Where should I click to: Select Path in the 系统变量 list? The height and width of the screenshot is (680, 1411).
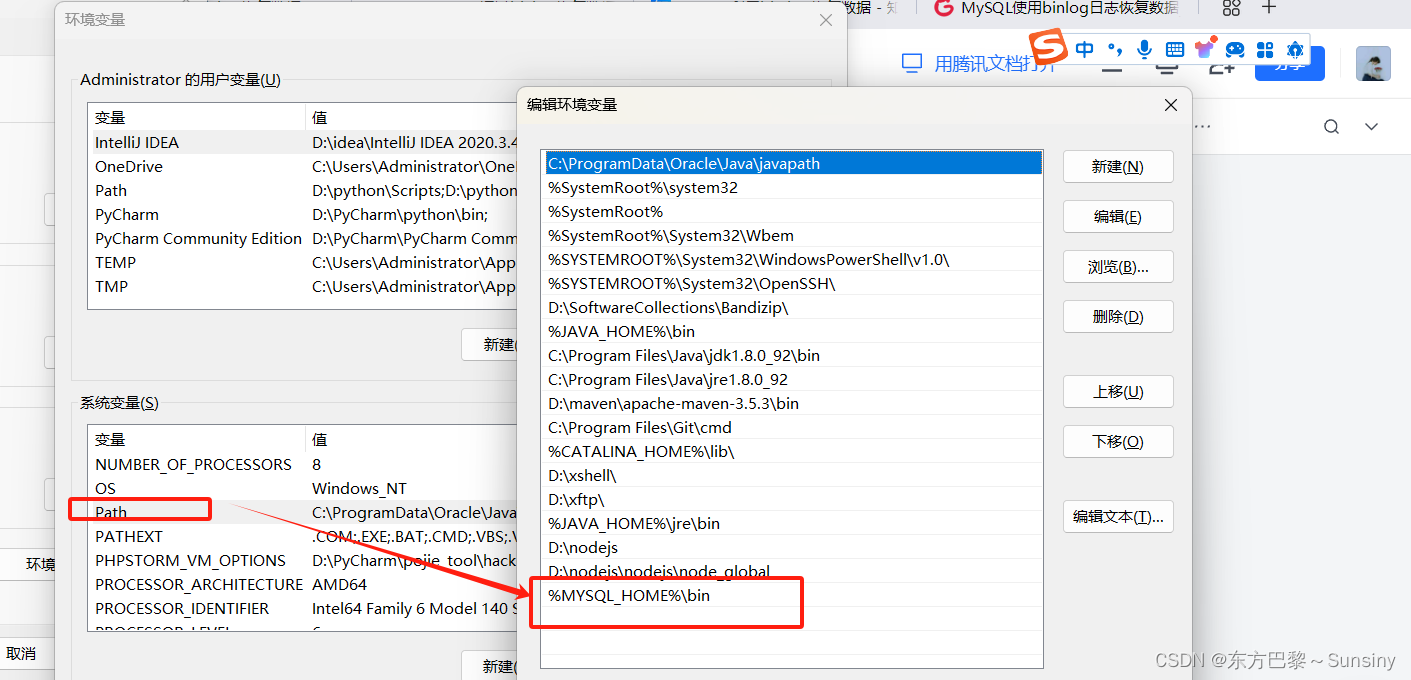(303, 513)
